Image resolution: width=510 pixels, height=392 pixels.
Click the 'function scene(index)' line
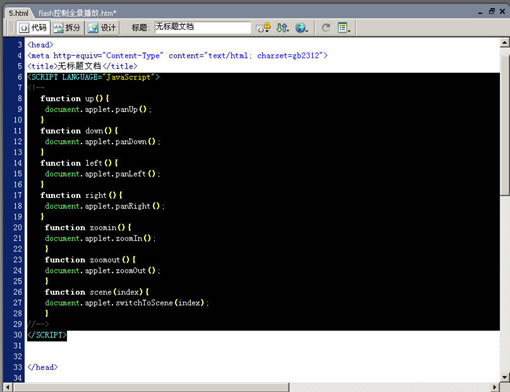click(97, 292)
